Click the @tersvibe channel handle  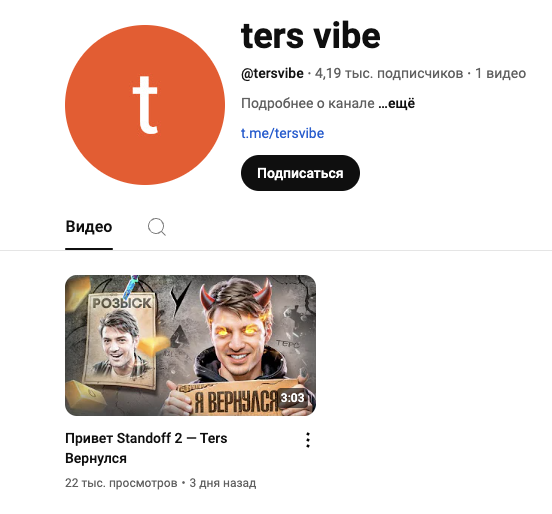click(x=272, y=73)
